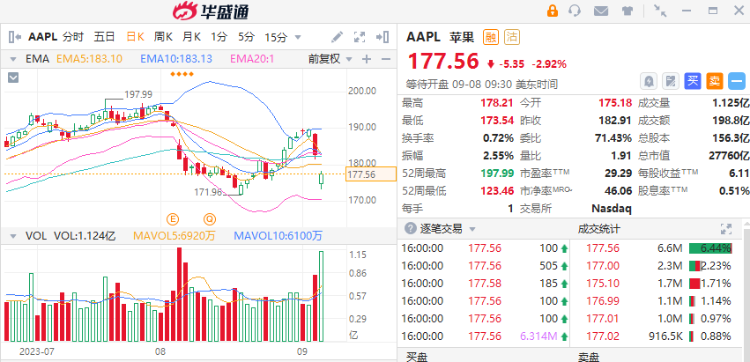Open the skin theme shirt icon

tap(627, 11)
